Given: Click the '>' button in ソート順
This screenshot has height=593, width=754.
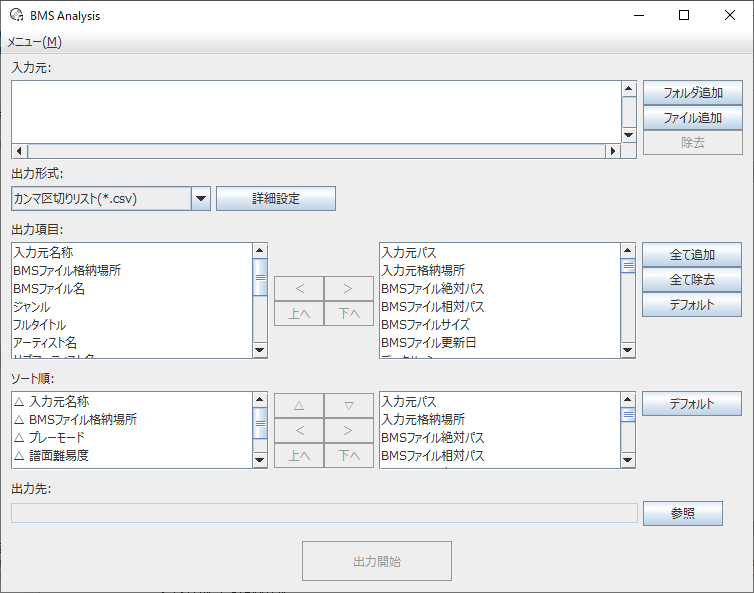Looking at the screenshot, I should click(x=349, y=430).
